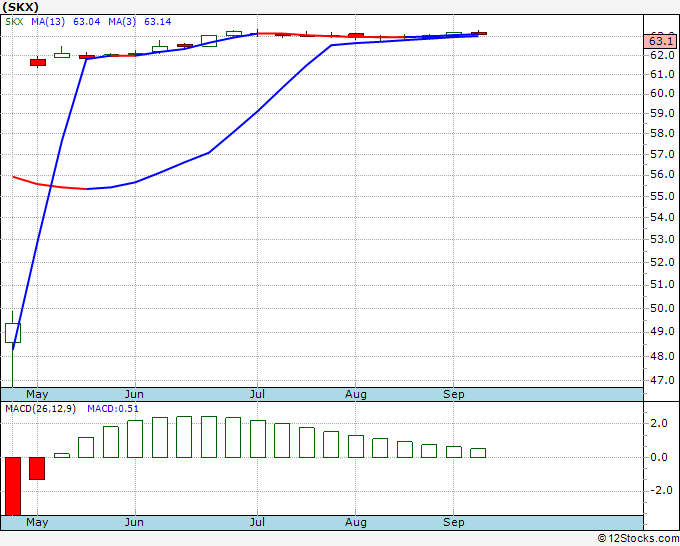Viewport: 680px width, 546px height.
Task: Open the 12Stocks.com watermark link
Action: [x=637, y=538]
